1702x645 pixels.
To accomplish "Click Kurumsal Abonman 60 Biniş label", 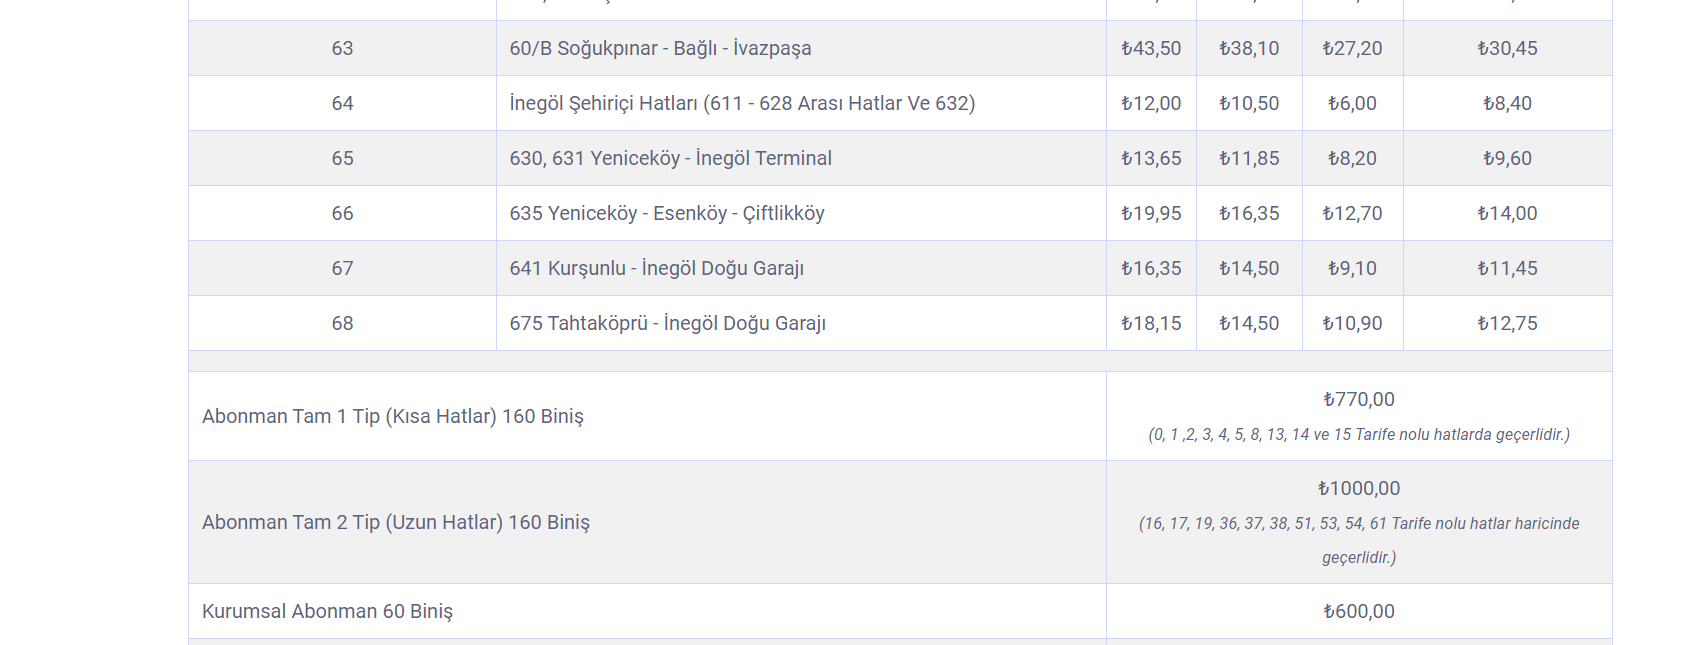I will [327, 611].
